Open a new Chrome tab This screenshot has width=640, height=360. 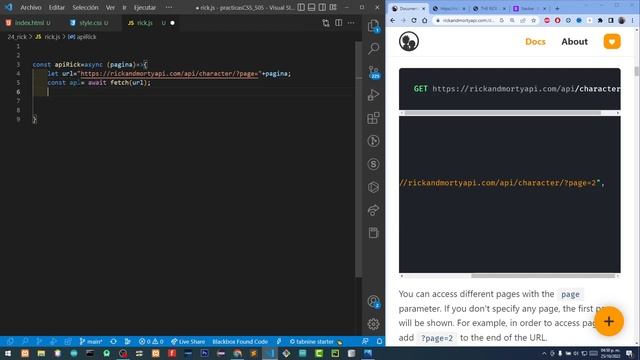click(x=557, y=8)
